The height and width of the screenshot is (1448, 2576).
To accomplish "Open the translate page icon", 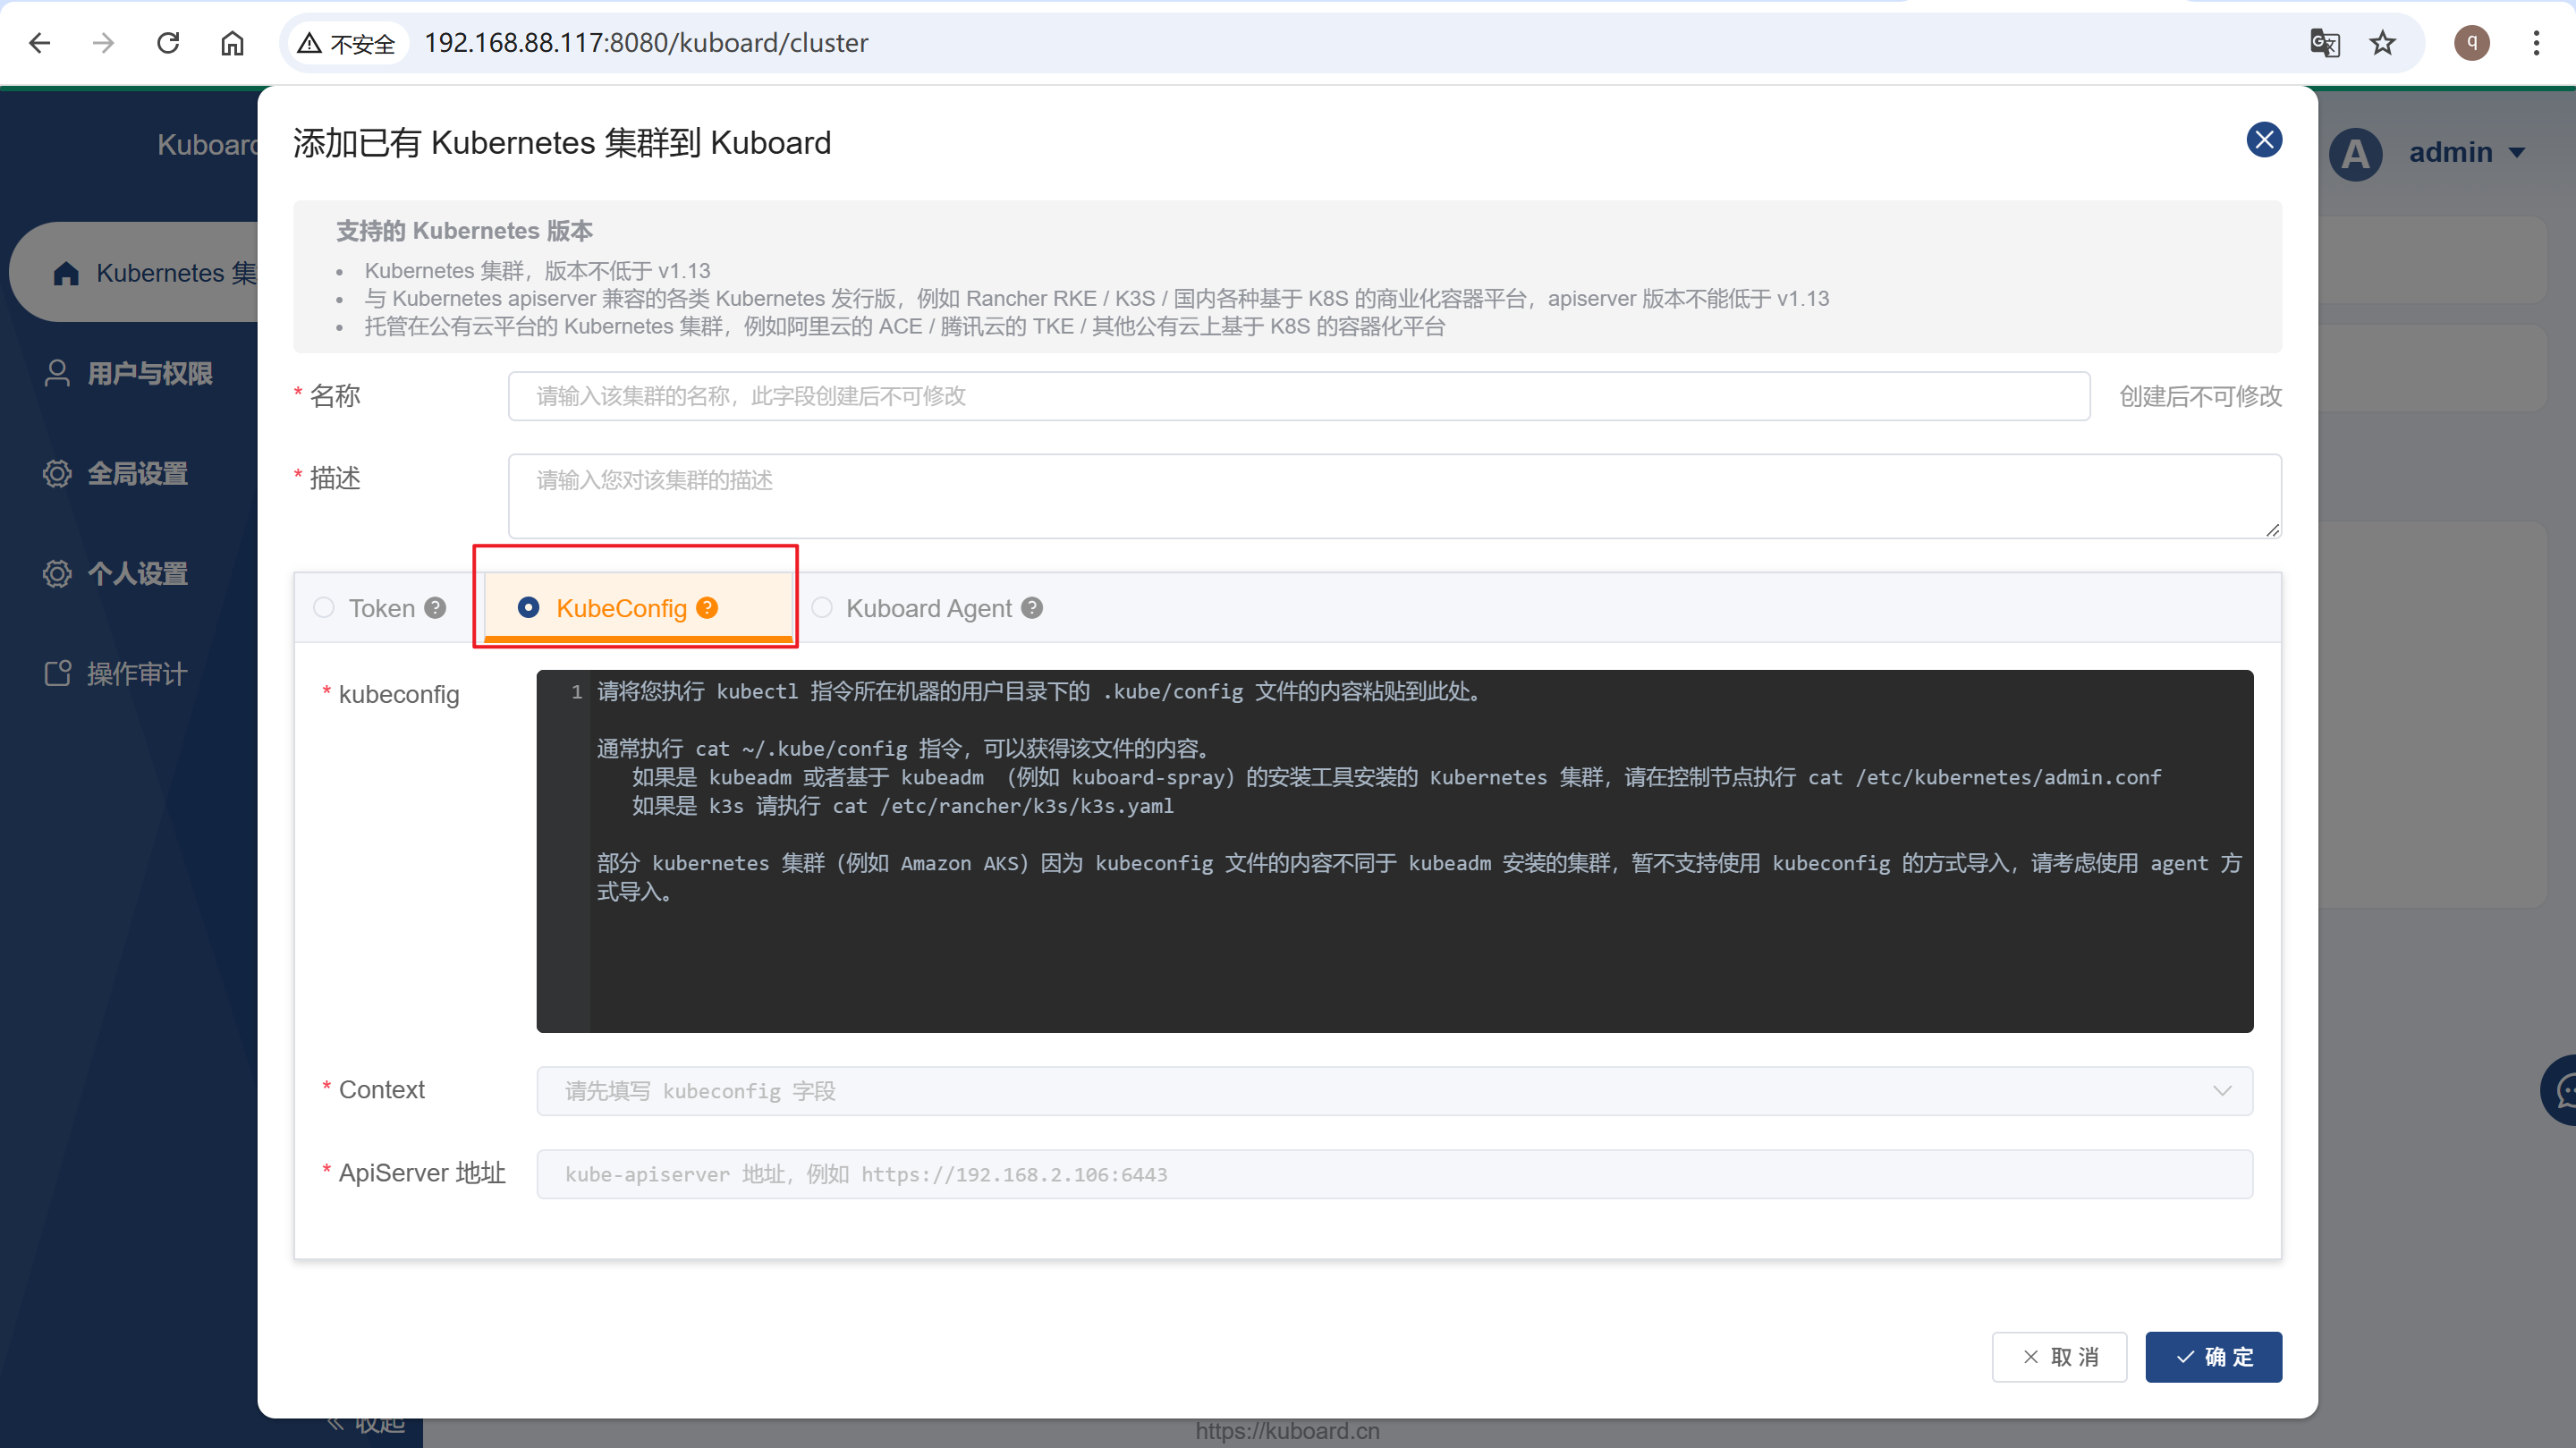I will tap(2324, 43).
